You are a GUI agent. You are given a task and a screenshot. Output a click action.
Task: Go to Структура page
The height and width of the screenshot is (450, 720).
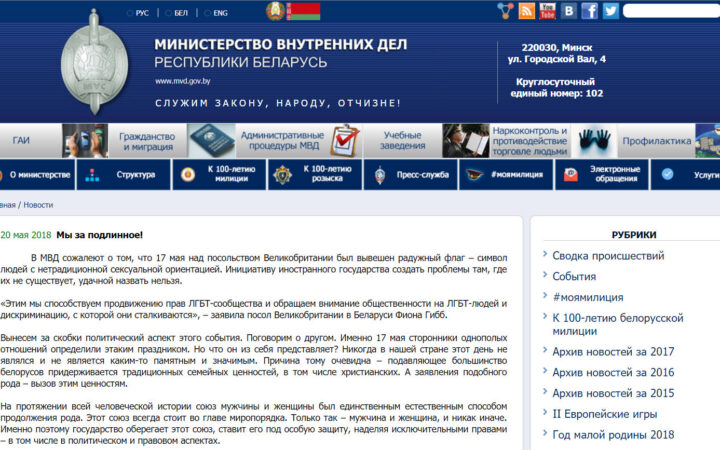(124, 174)
